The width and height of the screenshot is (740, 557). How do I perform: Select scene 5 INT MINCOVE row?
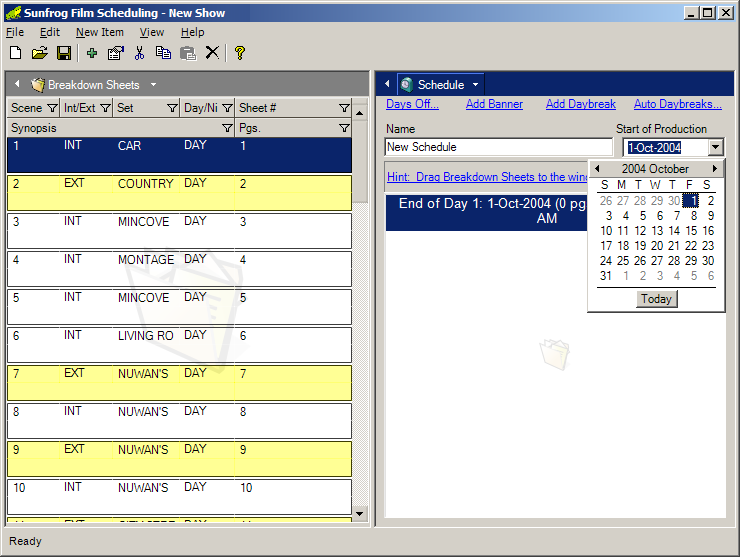click(x=179, y=307)
